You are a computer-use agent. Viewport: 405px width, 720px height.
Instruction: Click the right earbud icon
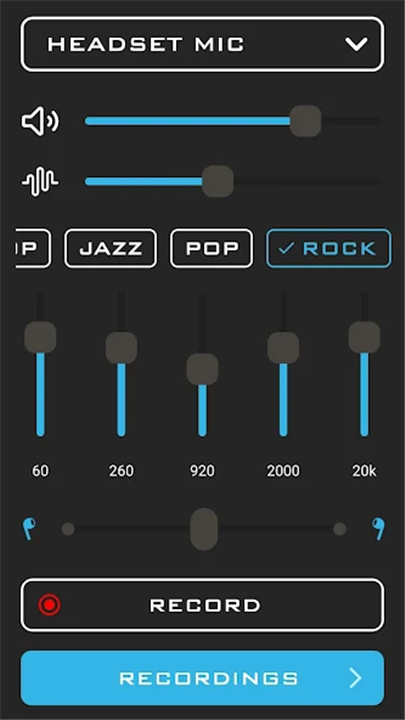379,529
